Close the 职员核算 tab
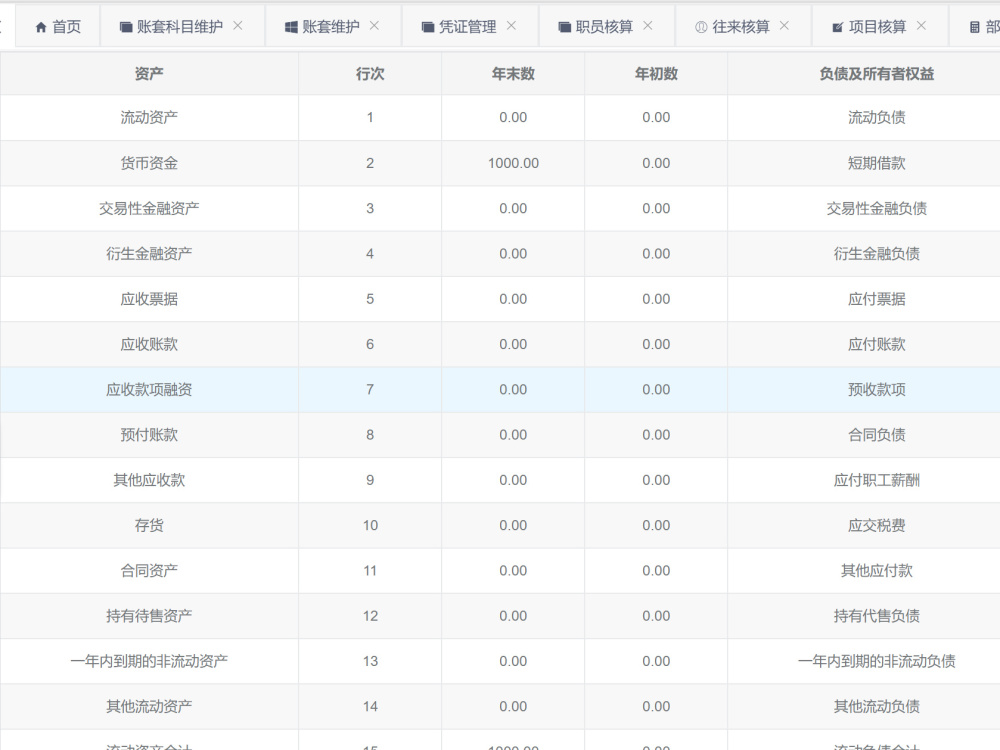The image size is (1000, 750). [x=648, y=26]
